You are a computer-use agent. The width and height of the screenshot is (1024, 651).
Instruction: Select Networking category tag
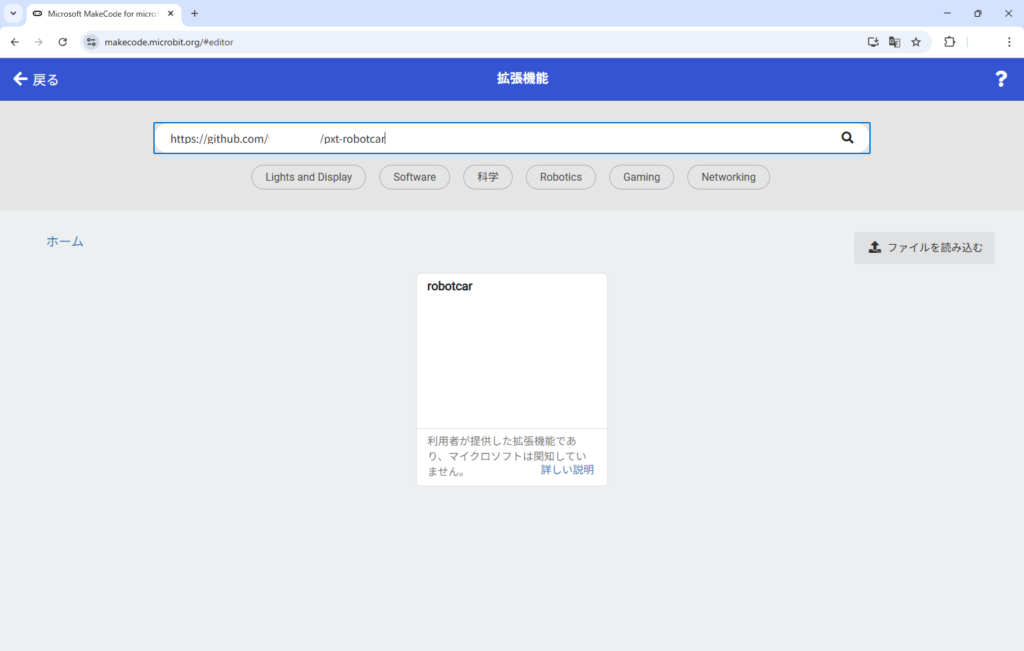click(x=728, y=177)
